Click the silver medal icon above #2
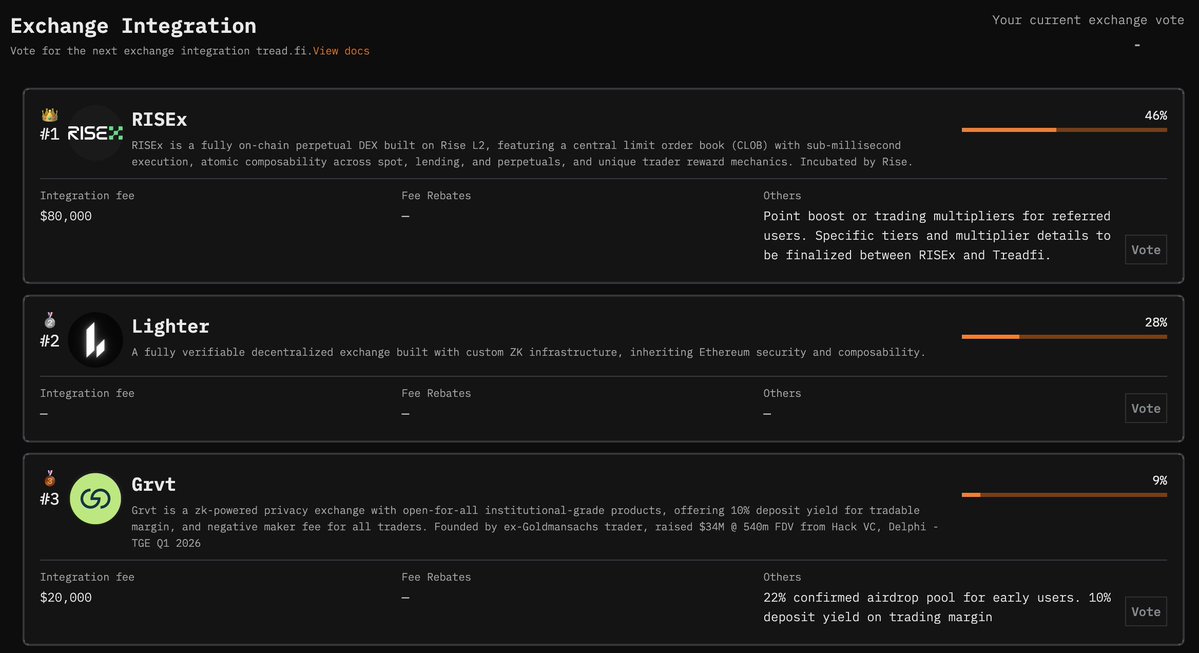 pyautogui.click(x=50, y=320)
